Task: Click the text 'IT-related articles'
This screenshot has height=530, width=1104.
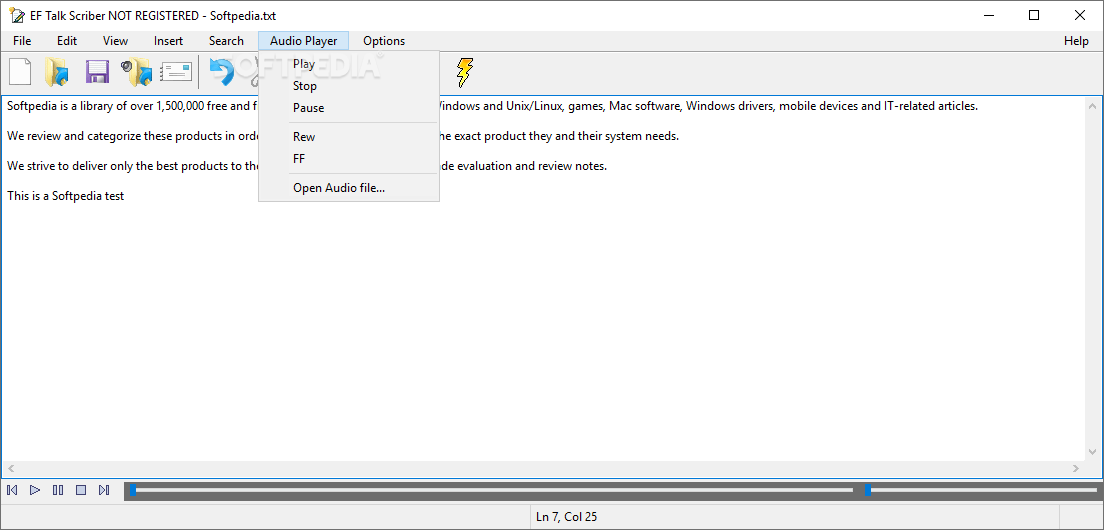Action: [931, 107]
